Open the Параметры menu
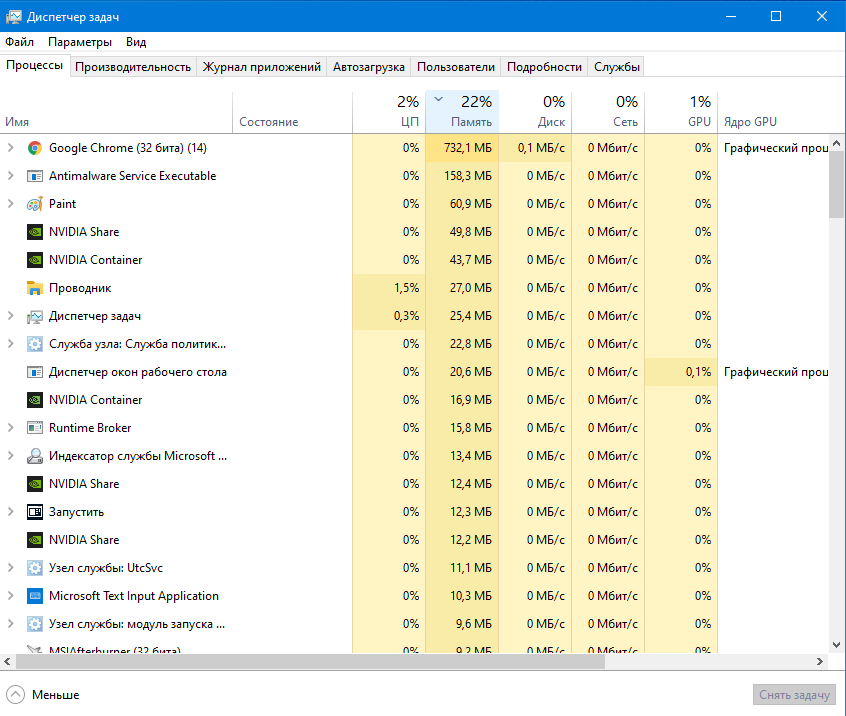The height and width of the screenshot is (716, 846). click(80, 42)
